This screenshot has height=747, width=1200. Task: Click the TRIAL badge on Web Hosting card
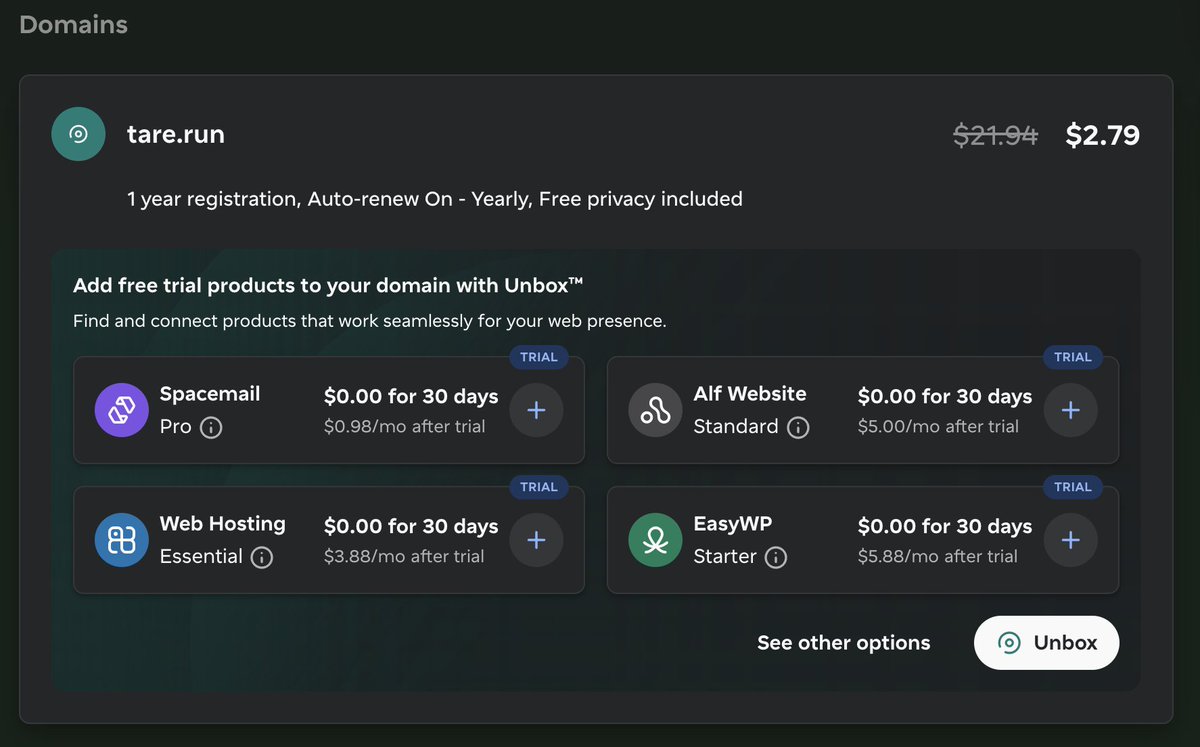(539, 487)
